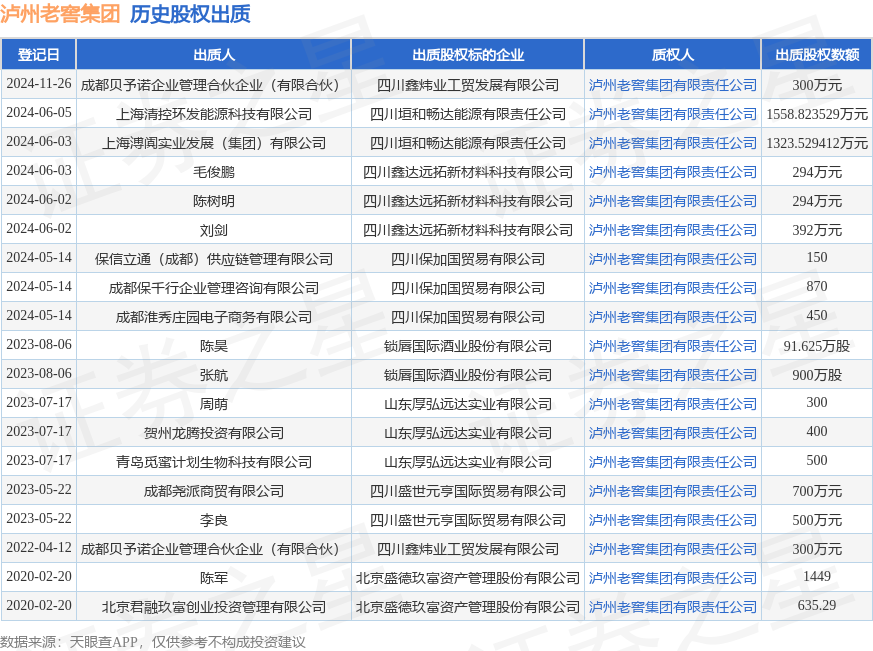Viewport: 873px width, 651px height.
Task: Click pledgor 周萌
Action: point(214,404)
